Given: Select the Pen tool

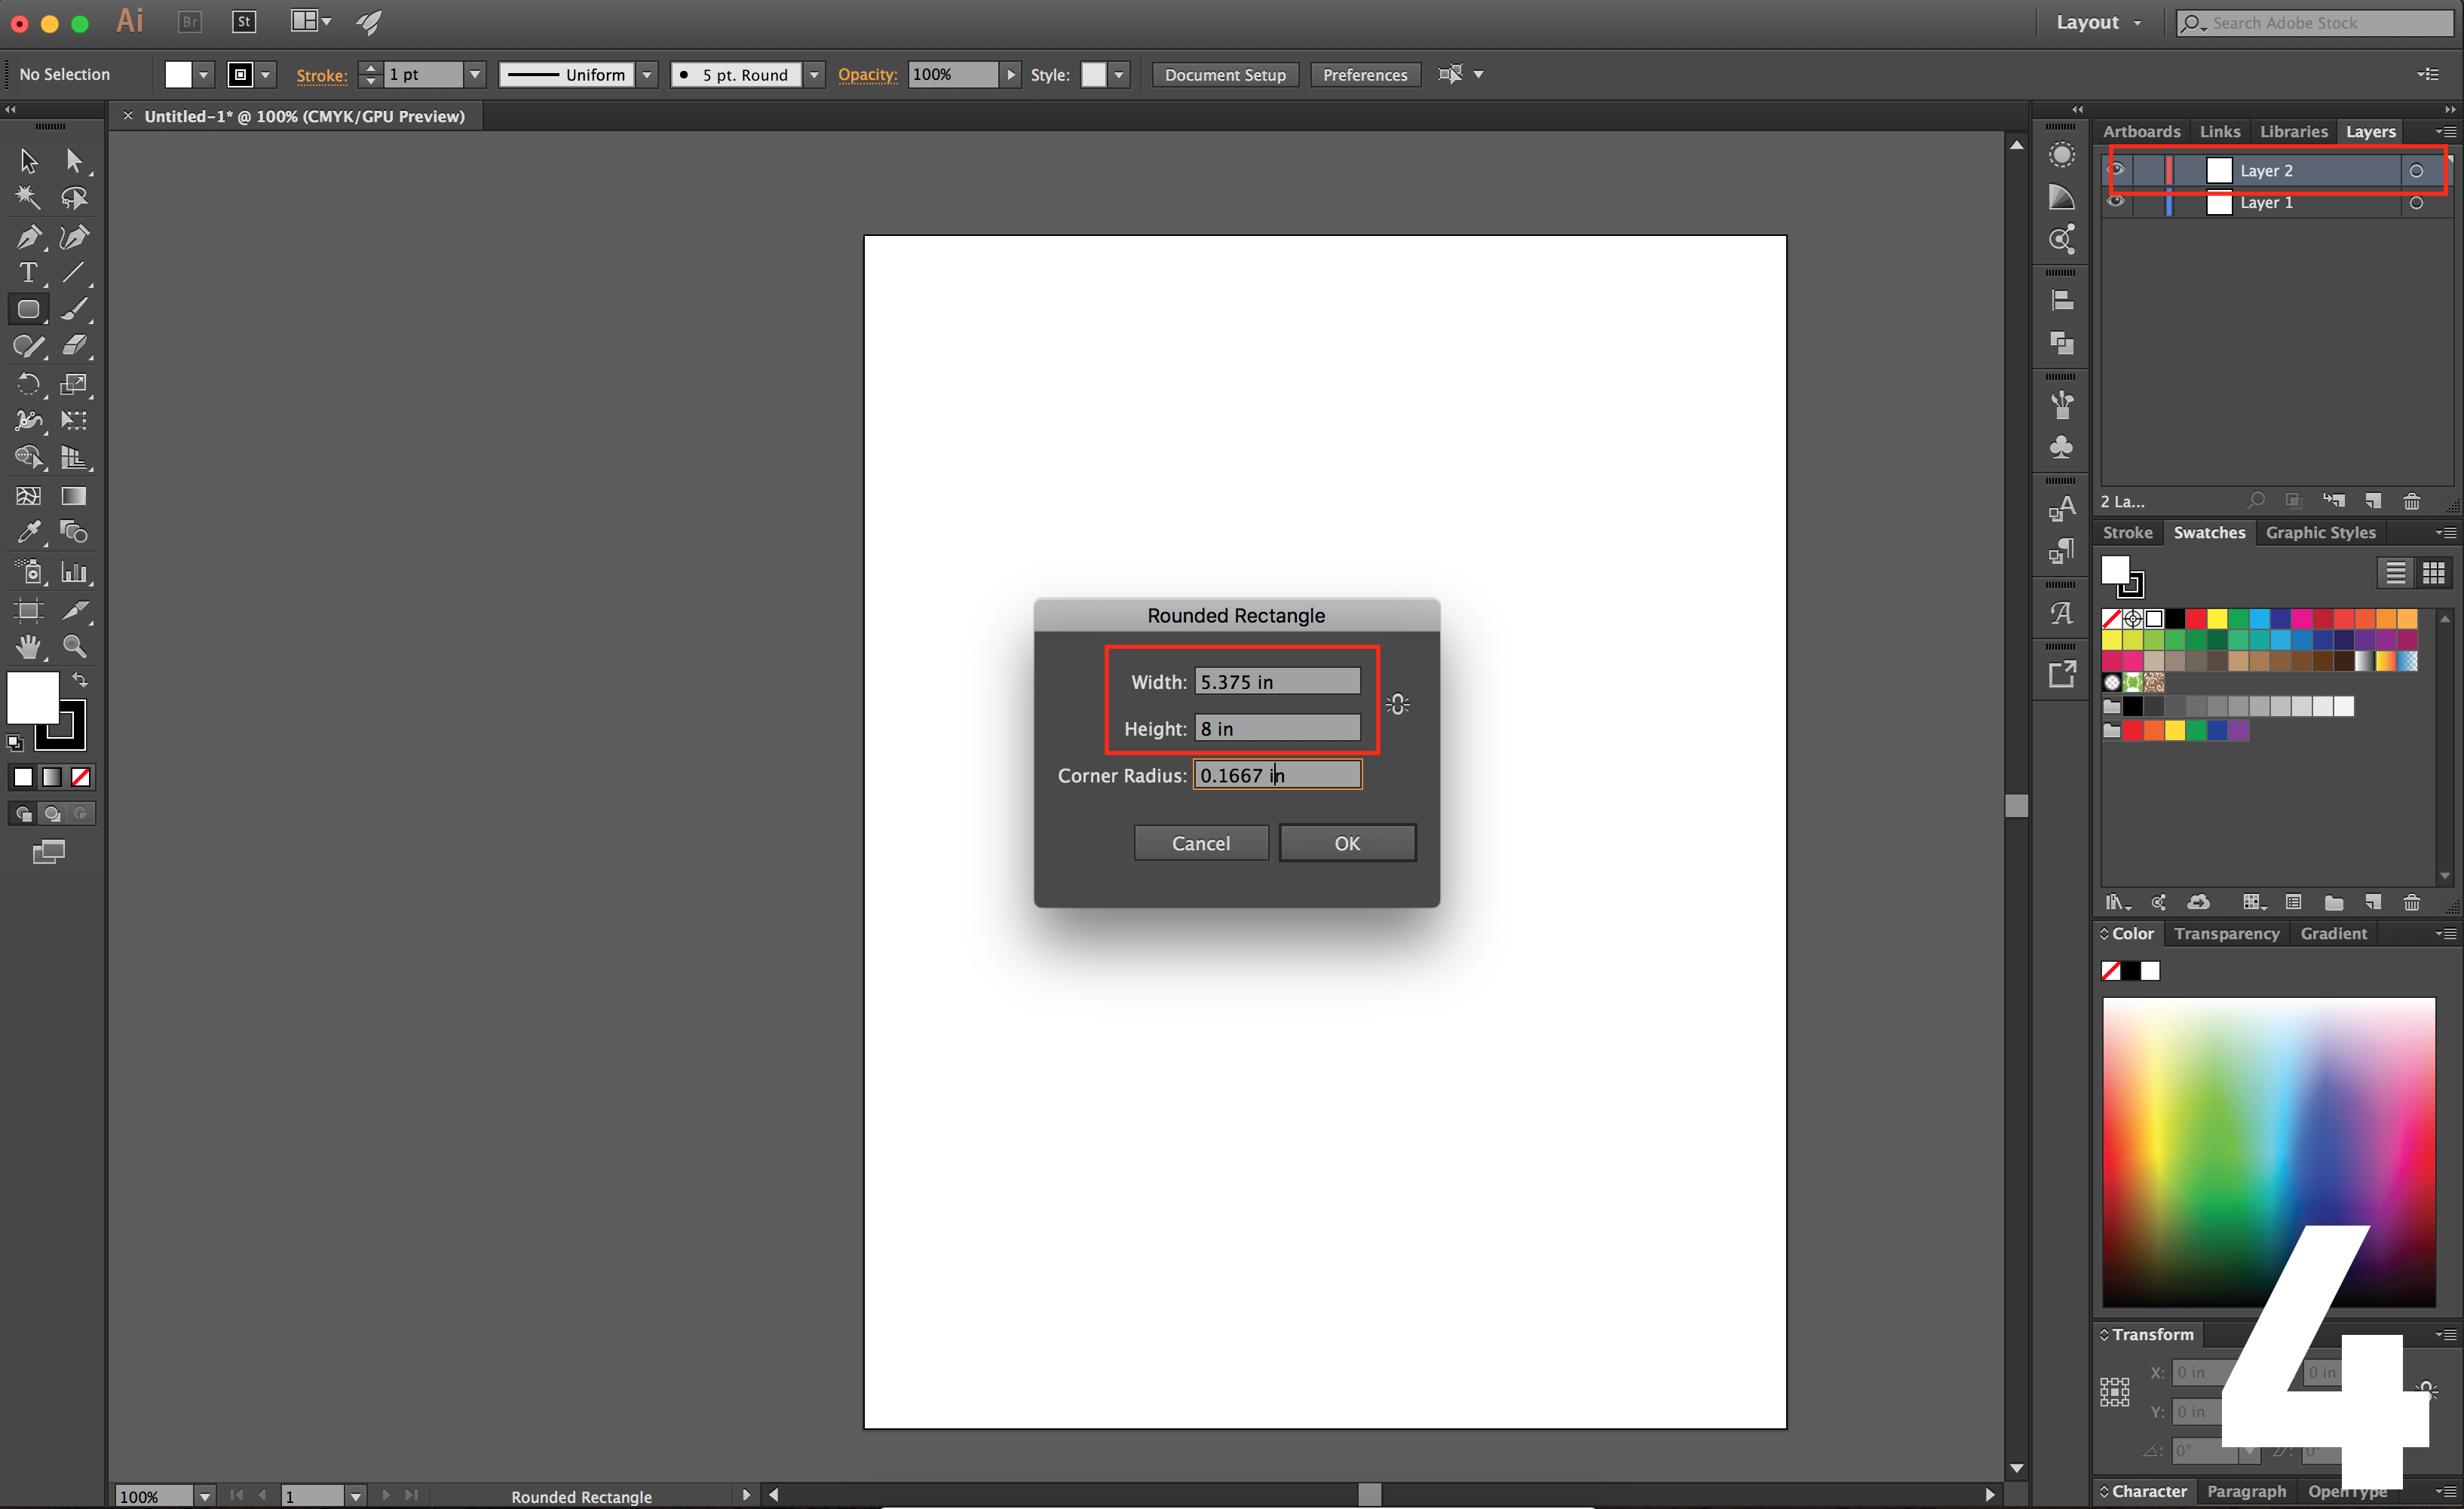Looking at the screenshot, I should pyautogui.click(x=28, y=237).
